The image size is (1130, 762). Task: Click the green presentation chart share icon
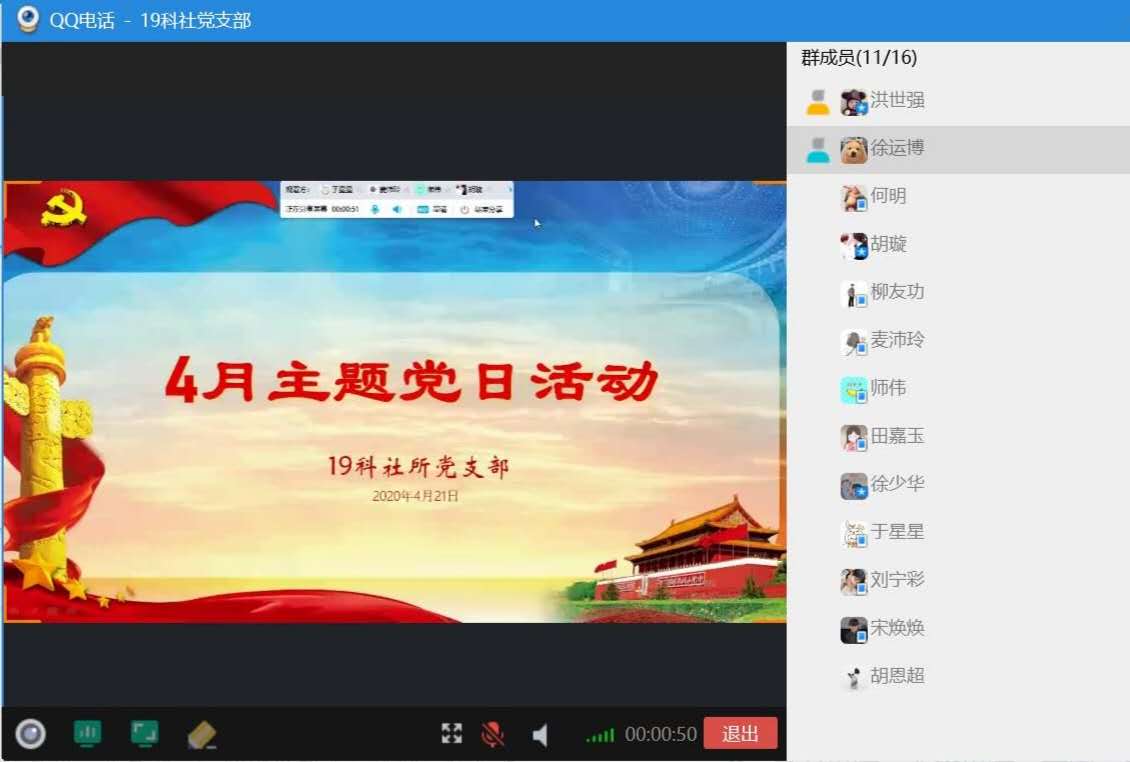[x=88, y=734]
